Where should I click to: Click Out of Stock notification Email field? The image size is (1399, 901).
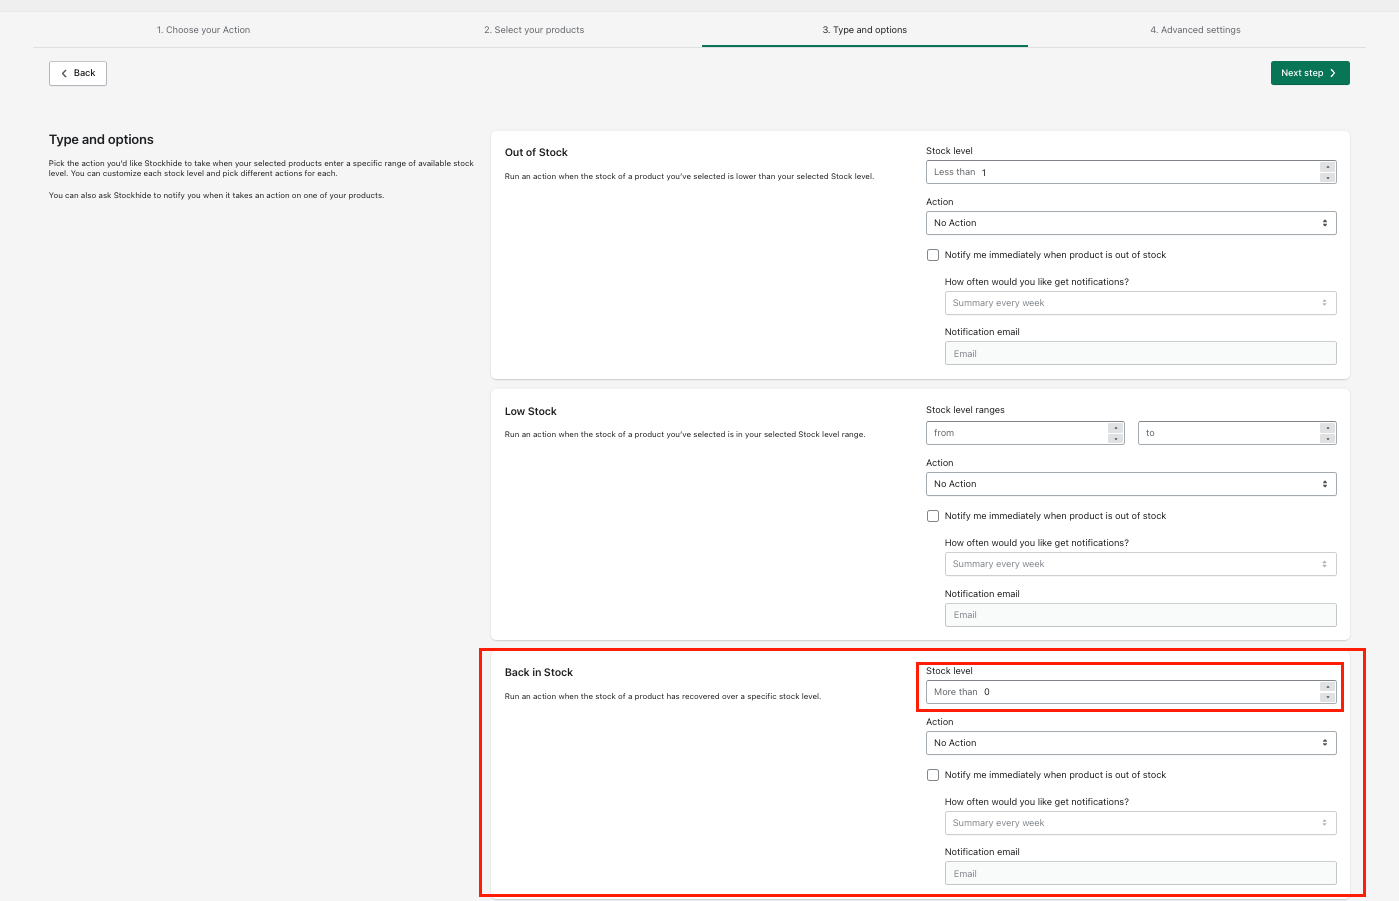1140,354
